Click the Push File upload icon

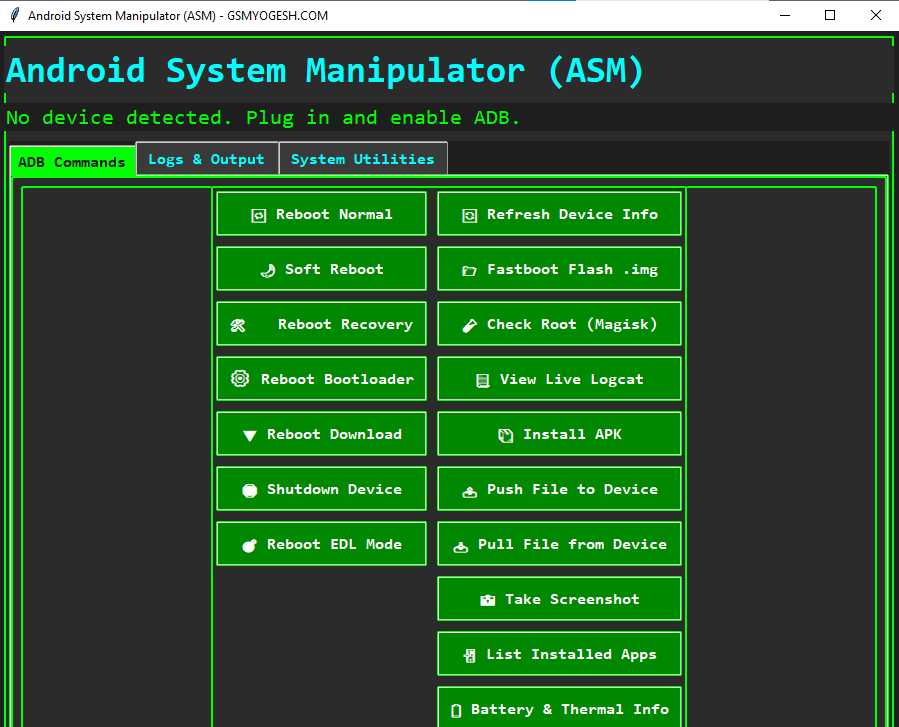468,488
